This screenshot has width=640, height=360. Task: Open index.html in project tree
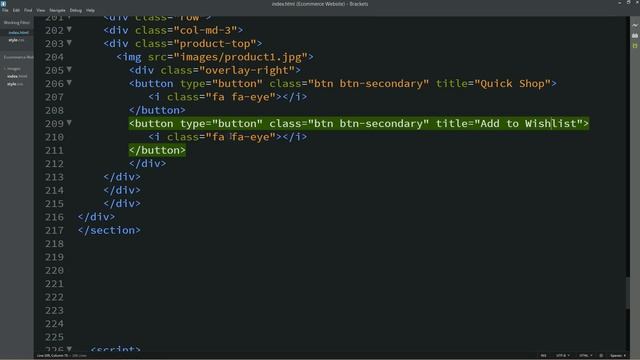tap(17, 76)
